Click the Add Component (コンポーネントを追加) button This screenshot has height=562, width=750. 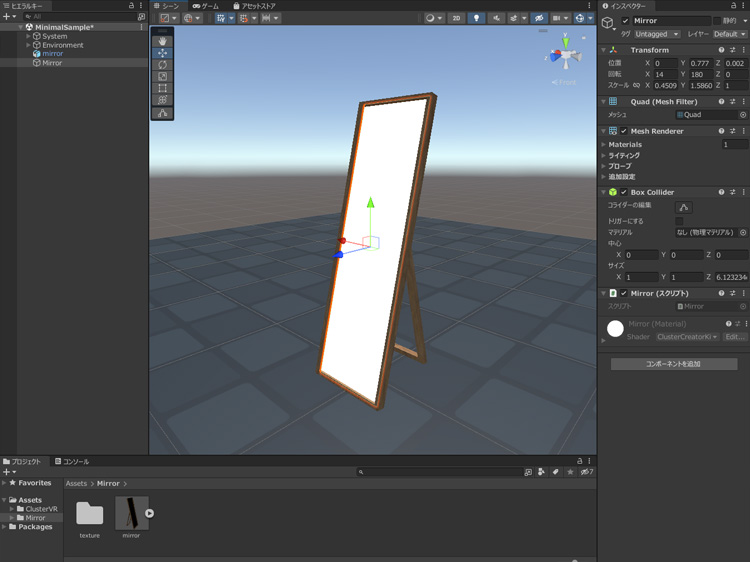pos(673,364)
